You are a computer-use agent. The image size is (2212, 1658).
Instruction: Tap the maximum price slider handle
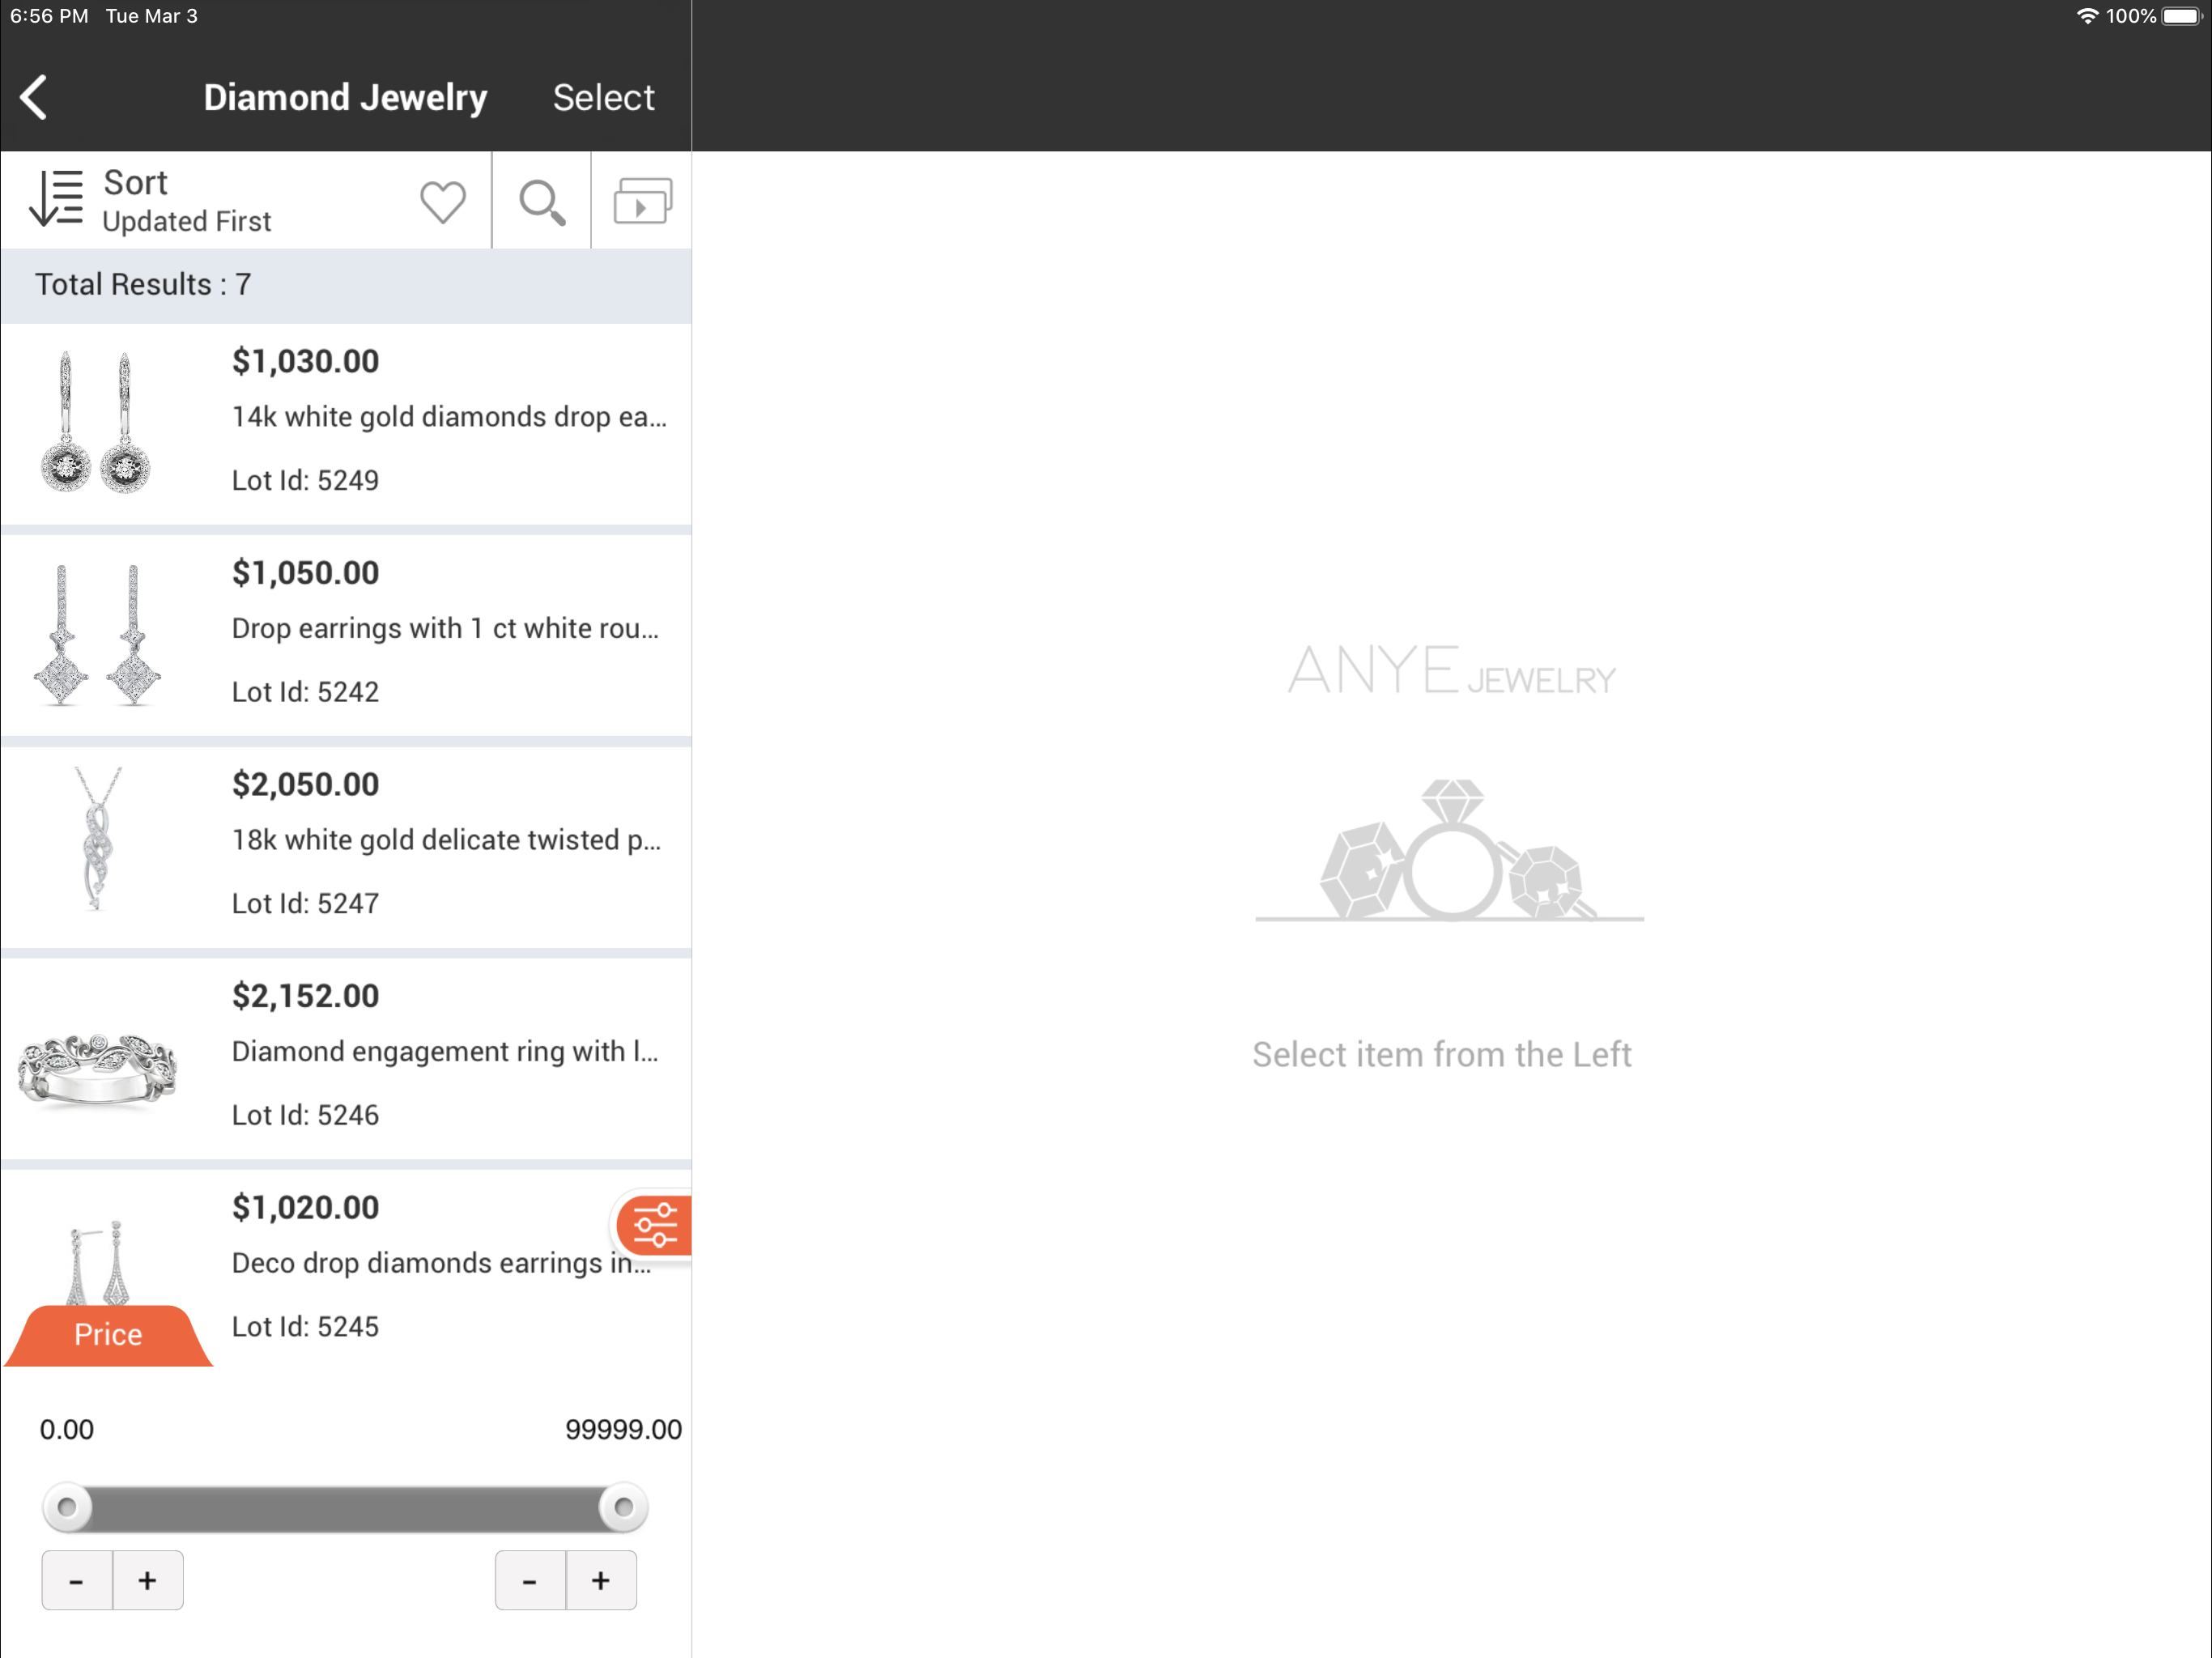[x=623, y=1507]
